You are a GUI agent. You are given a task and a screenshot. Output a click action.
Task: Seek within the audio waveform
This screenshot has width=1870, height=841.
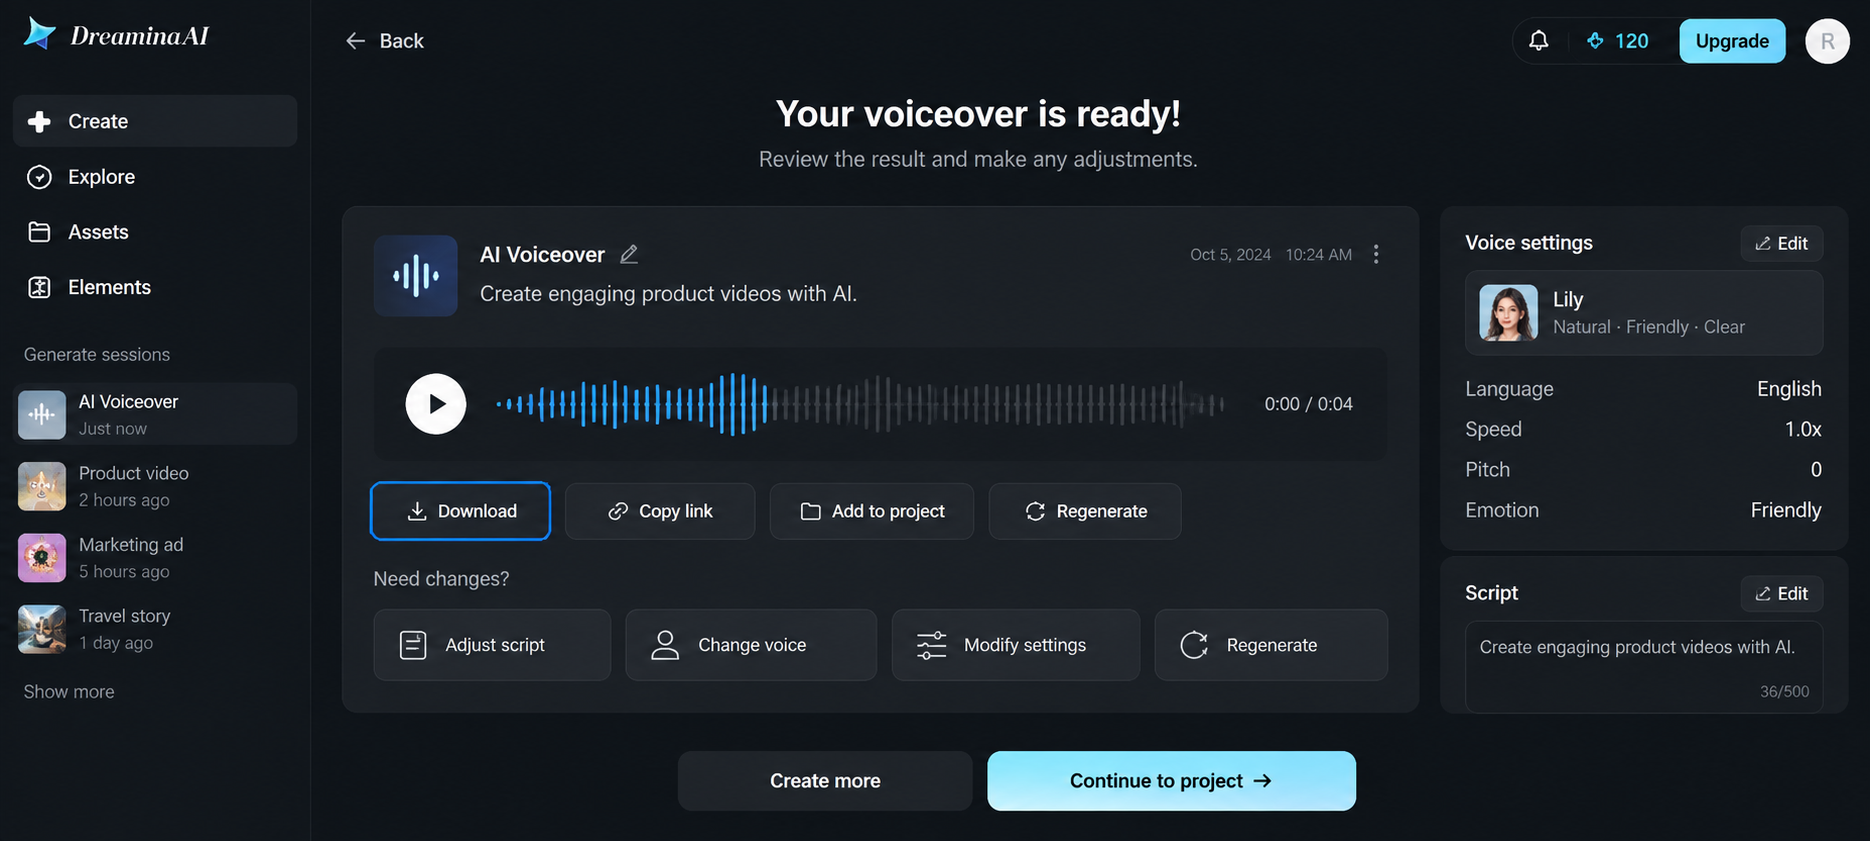tap(860, 404)
